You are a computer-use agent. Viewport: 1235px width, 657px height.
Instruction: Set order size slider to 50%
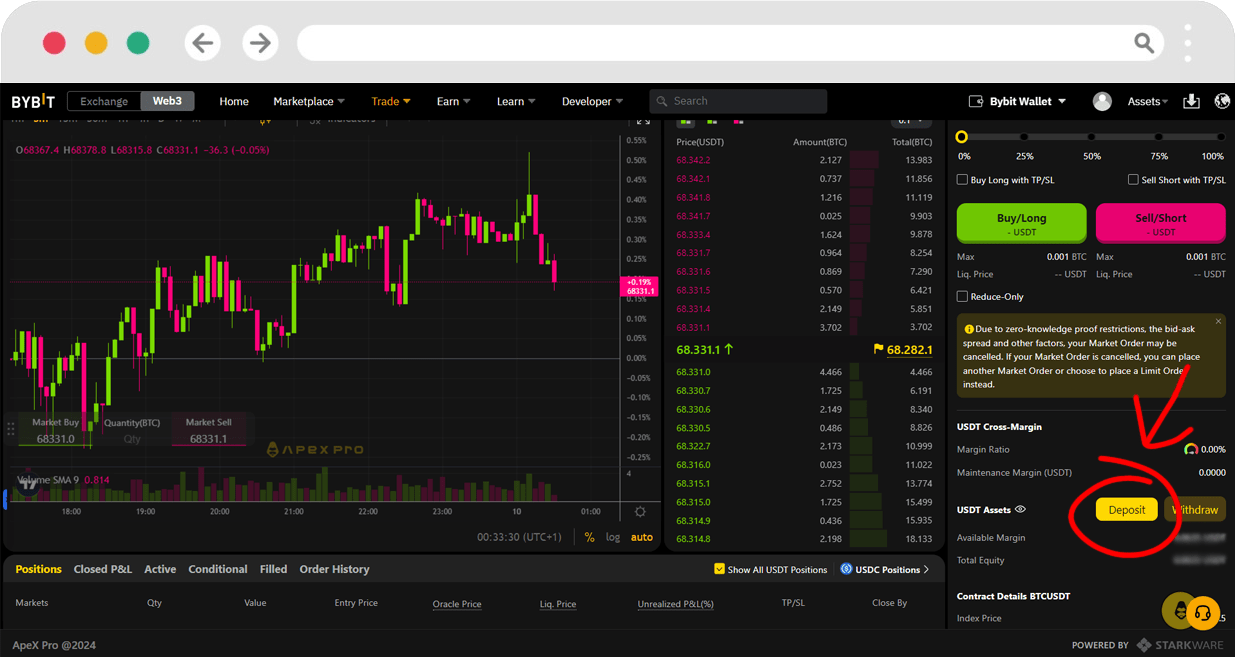pos(1092,137)
